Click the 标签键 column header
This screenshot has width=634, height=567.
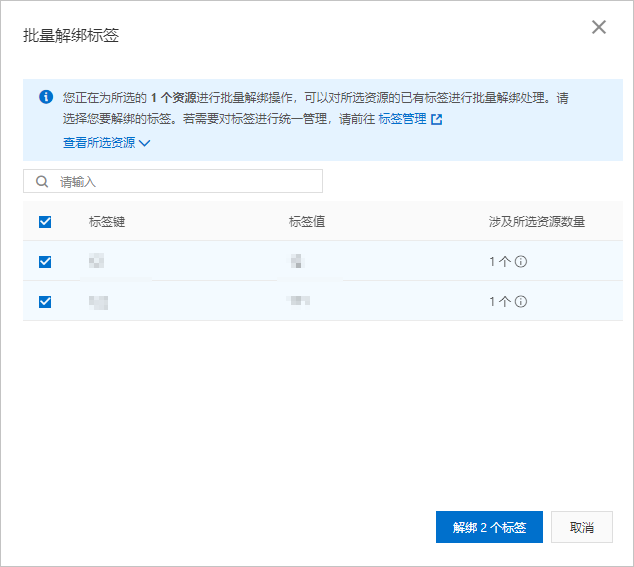pyautogui.click(x=107, y=222)
